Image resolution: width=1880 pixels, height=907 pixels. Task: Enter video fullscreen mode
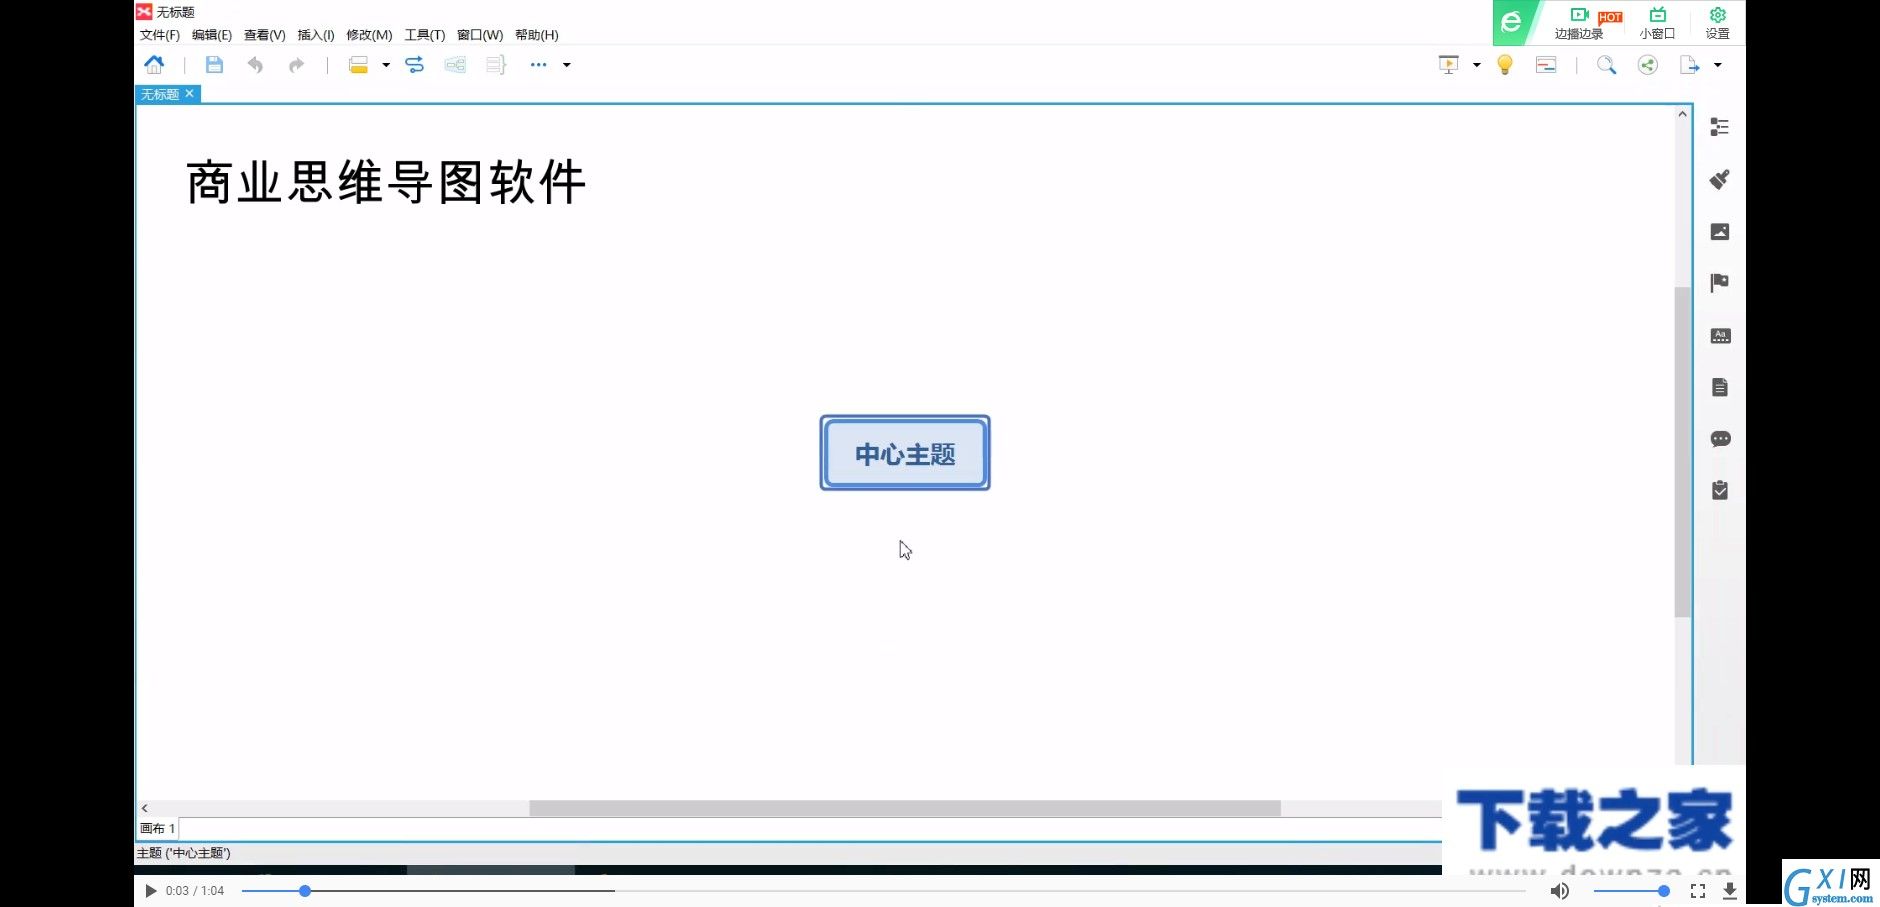pos(1698,890)
